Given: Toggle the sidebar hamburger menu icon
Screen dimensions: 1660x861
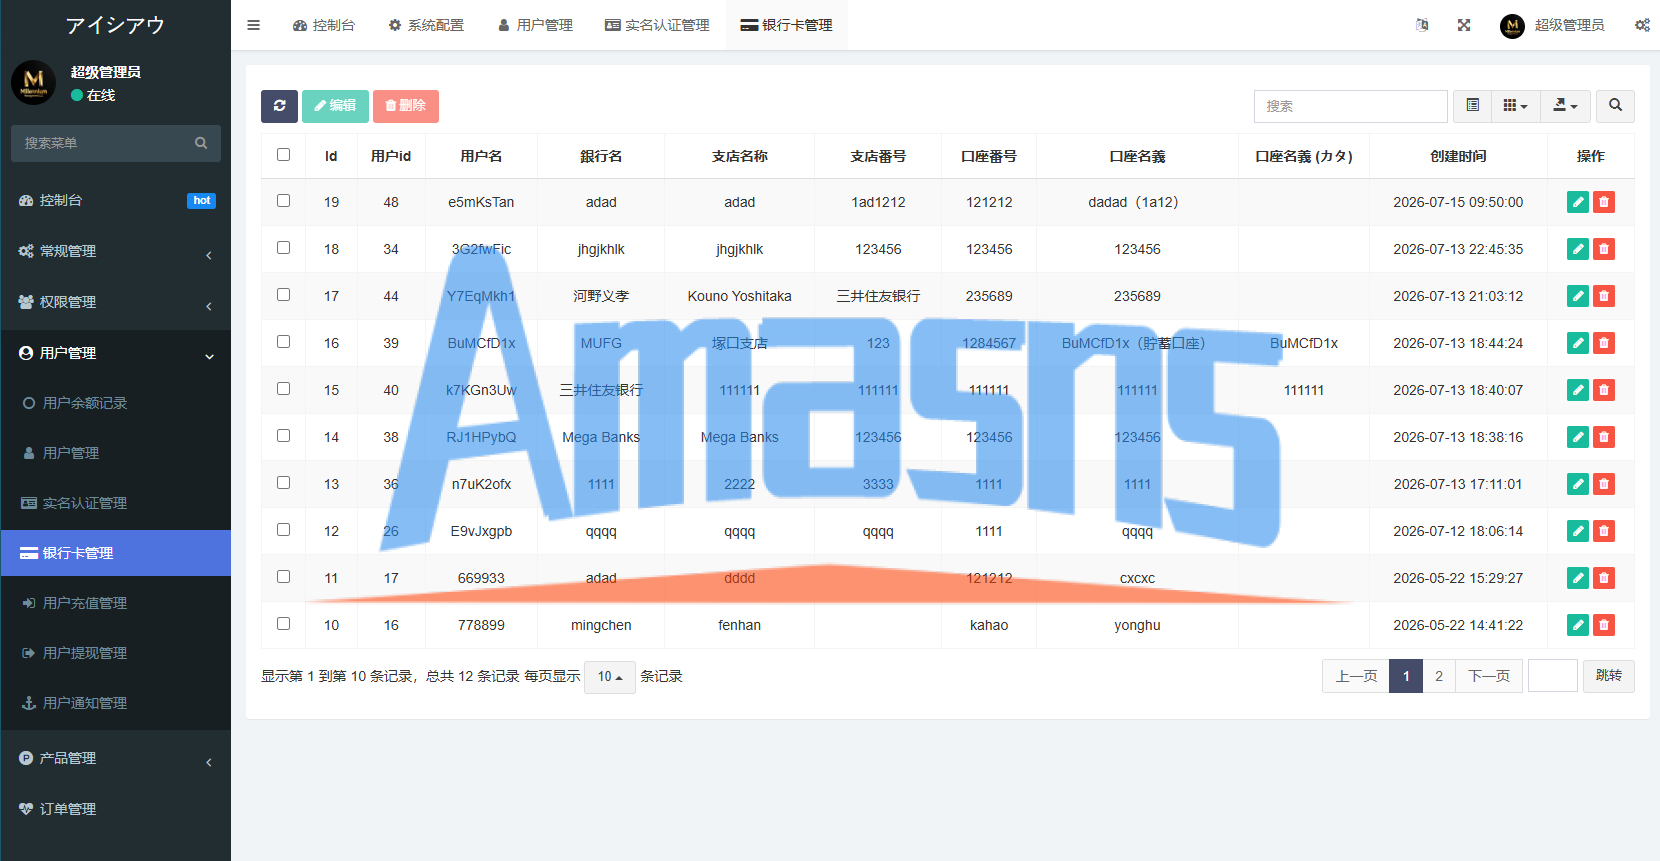Looking at the screenshot, I should 253,25.
